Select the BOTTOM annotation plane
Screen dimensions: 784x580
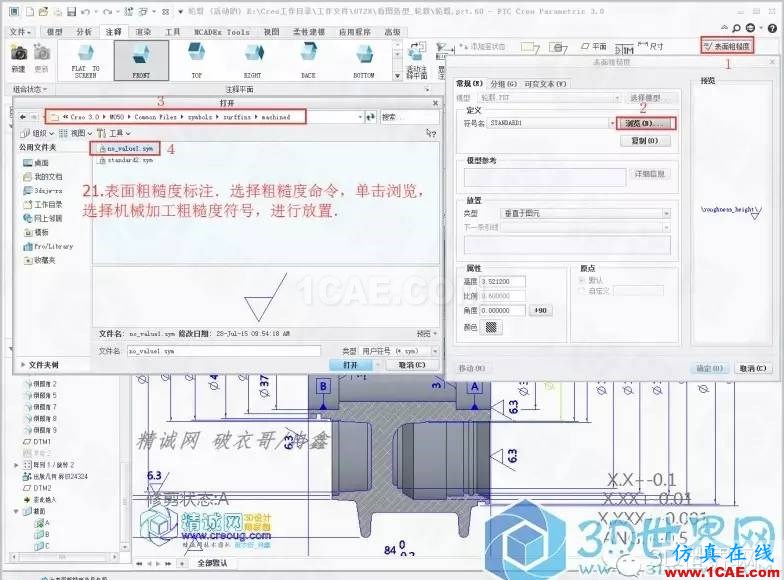tap(364, 60)
